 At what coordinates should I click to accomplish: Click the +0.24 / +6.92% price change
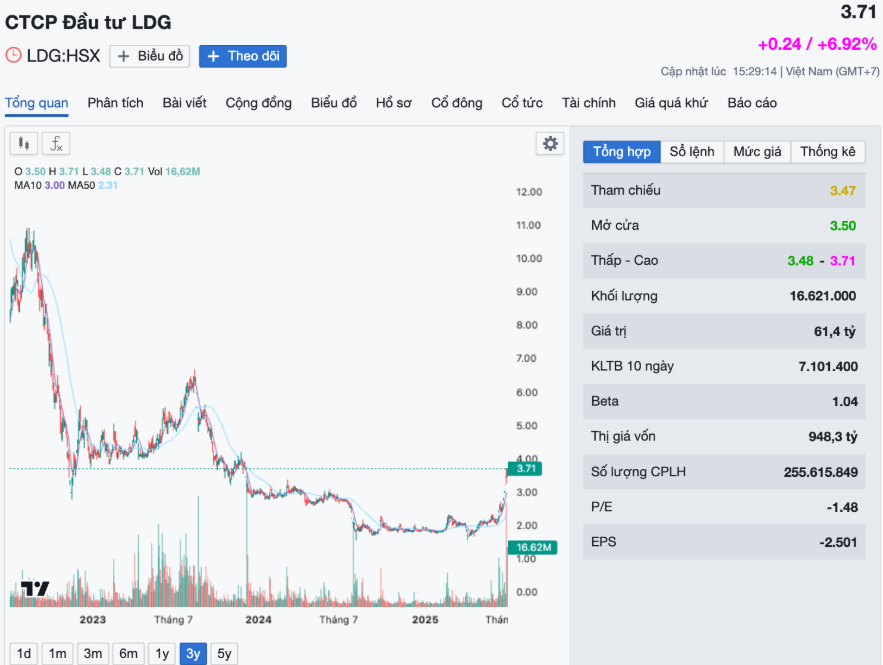click(817, 44)
